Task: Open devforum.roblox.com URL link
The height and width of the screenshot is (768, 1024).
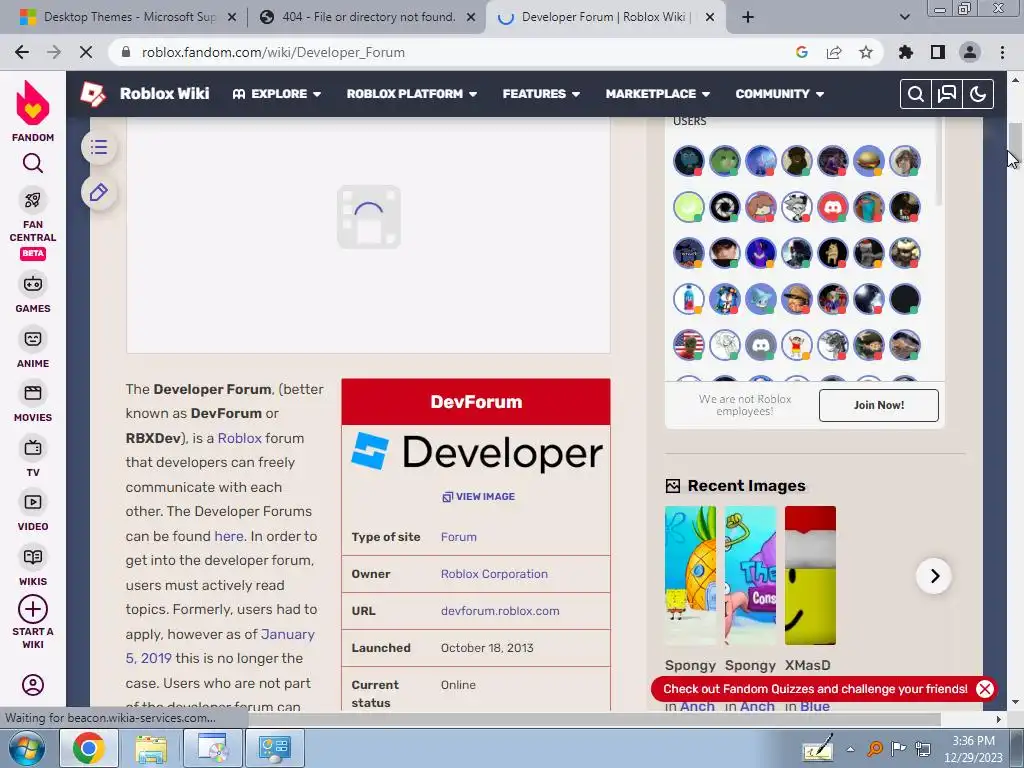Action: click(500, 611)
